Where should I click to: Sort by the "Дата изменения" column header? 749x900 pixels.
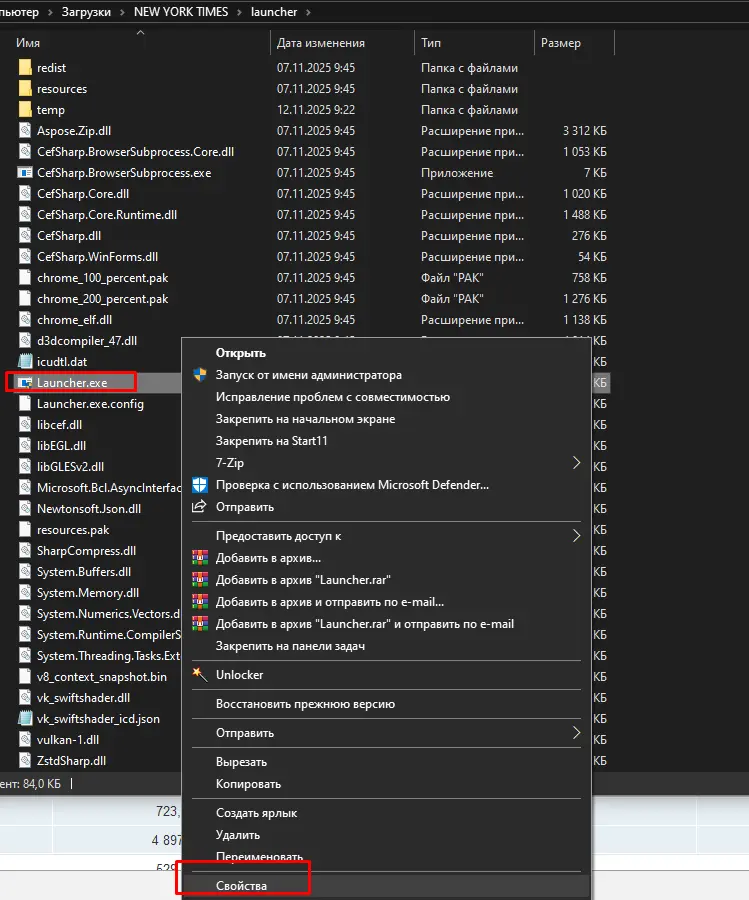[x=321, y=43]
